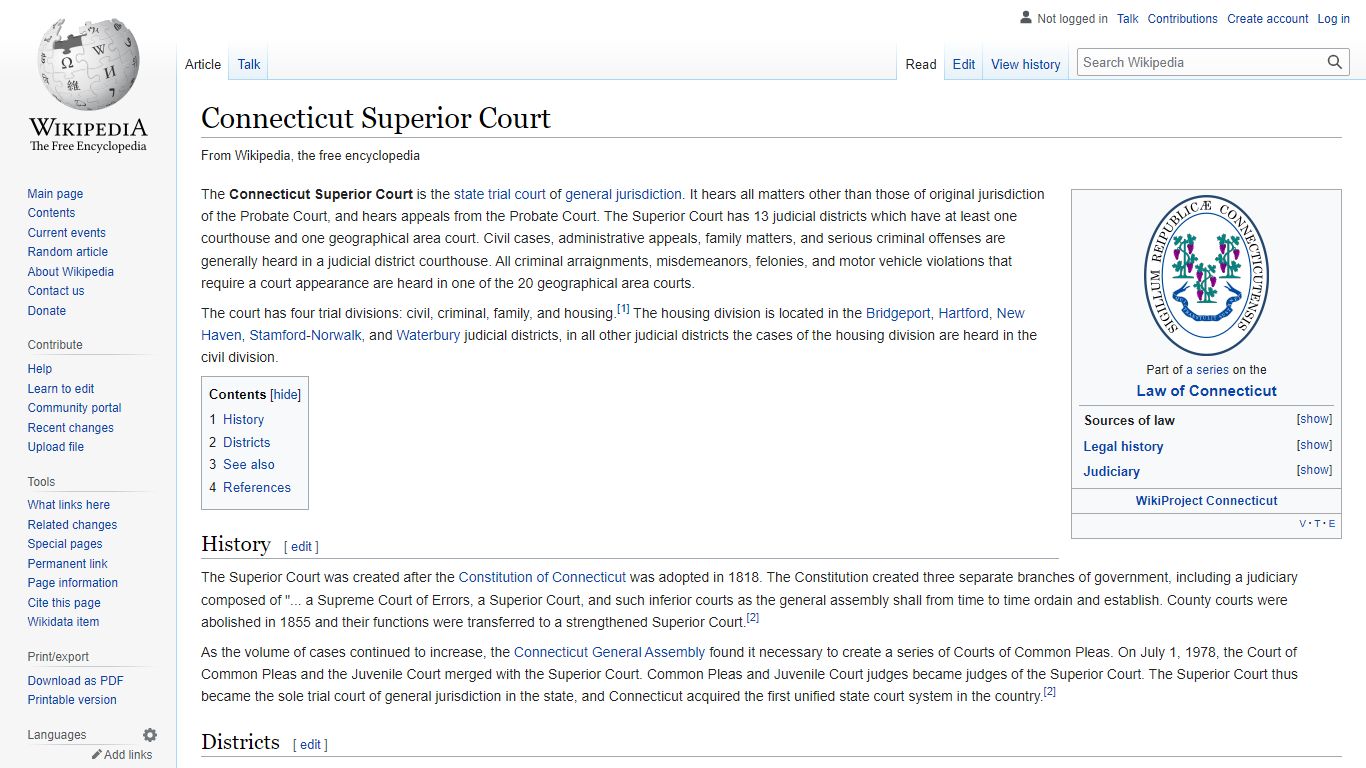Open the general jurisdiction link
This screenshot has height=768, width=1366.
(623, 194)
